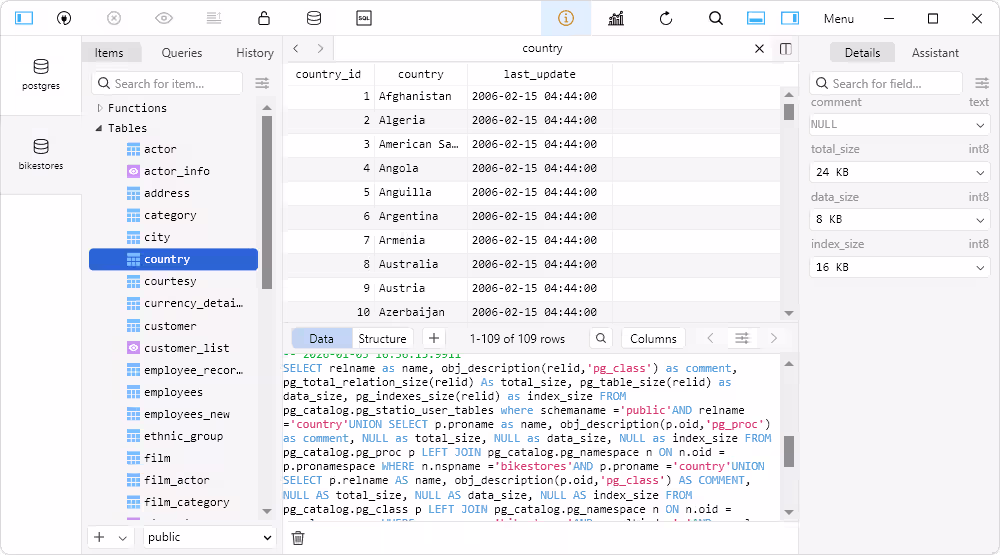Switch to the Data view tab
This screenshot has width=1000, height=555.
[x=321, y=339]
